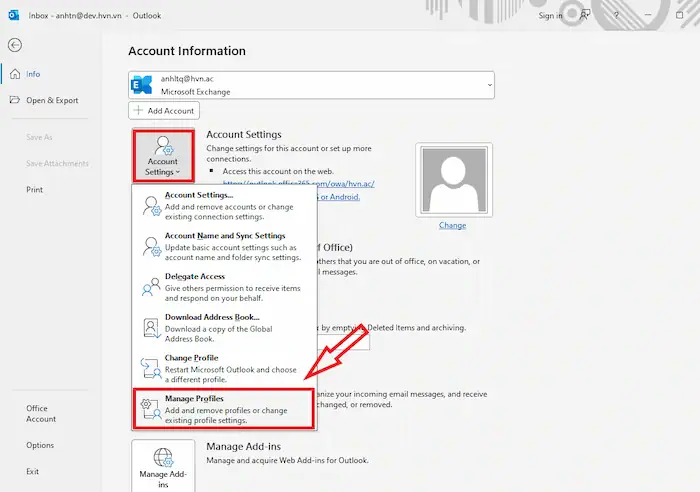Click the Info home icon

click(15, 74)
